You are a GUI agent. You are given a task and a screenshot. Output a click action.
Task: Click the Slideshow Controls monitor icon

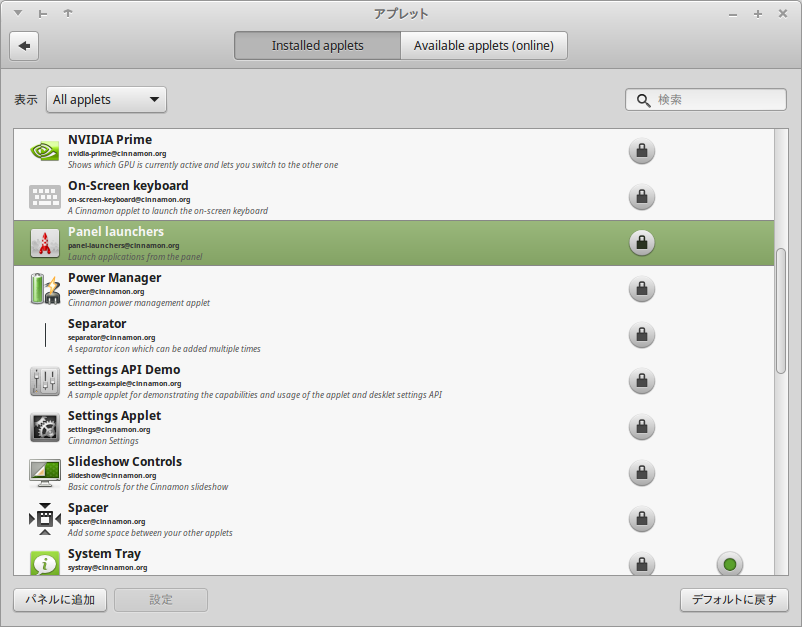point(45,473)
